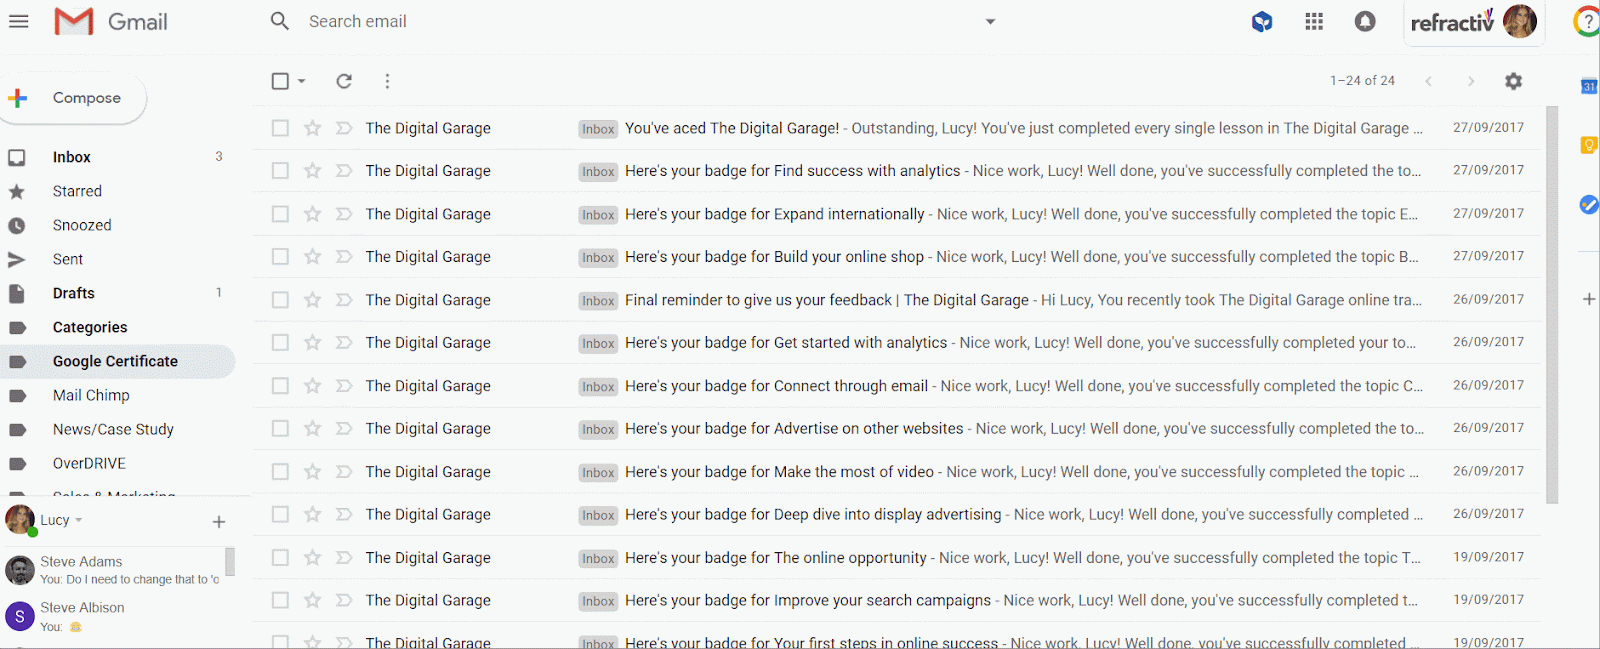The width and height of the screenshot is (1600, 649).
Task: Mark 'Build your online shop' email as important
Action: click(344, 257)
